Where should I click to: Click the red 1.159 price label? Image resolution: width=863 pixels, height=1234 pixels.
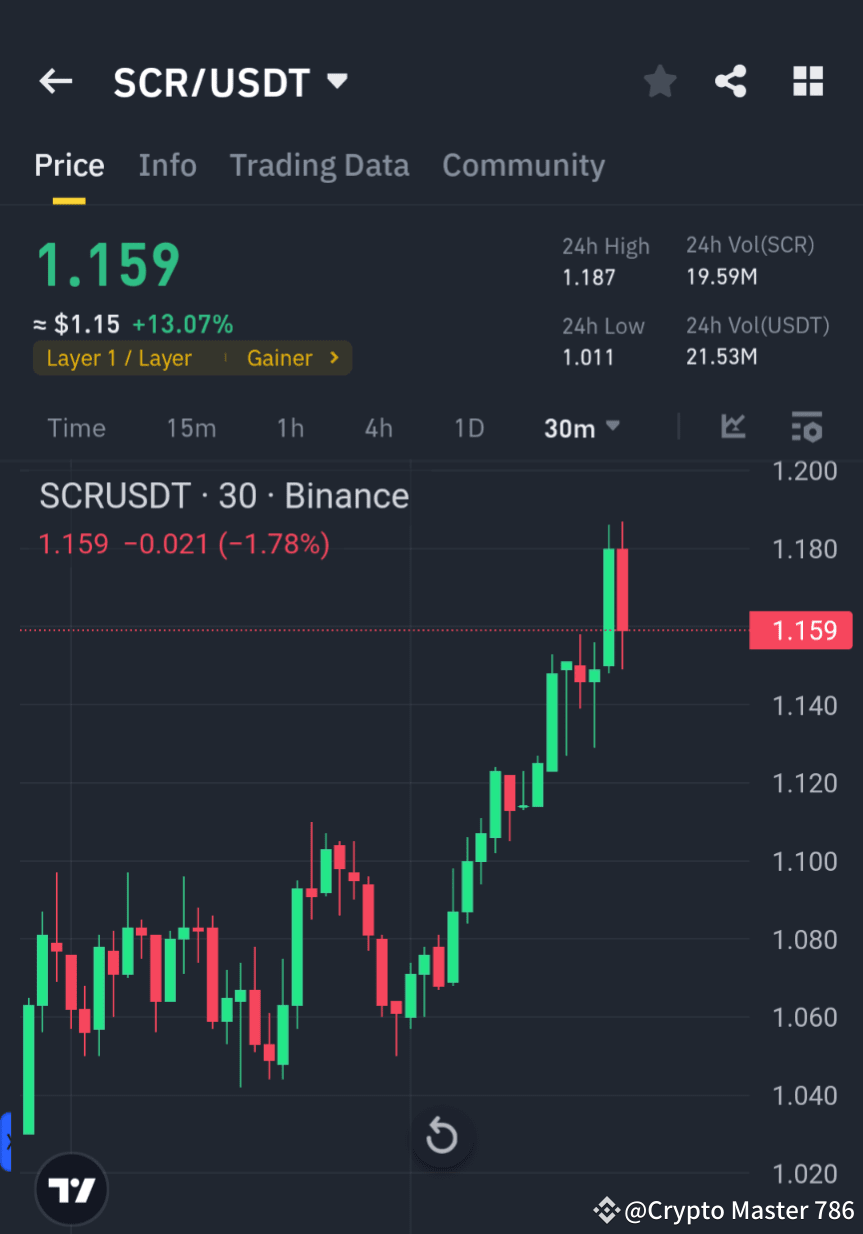point(800,630)
